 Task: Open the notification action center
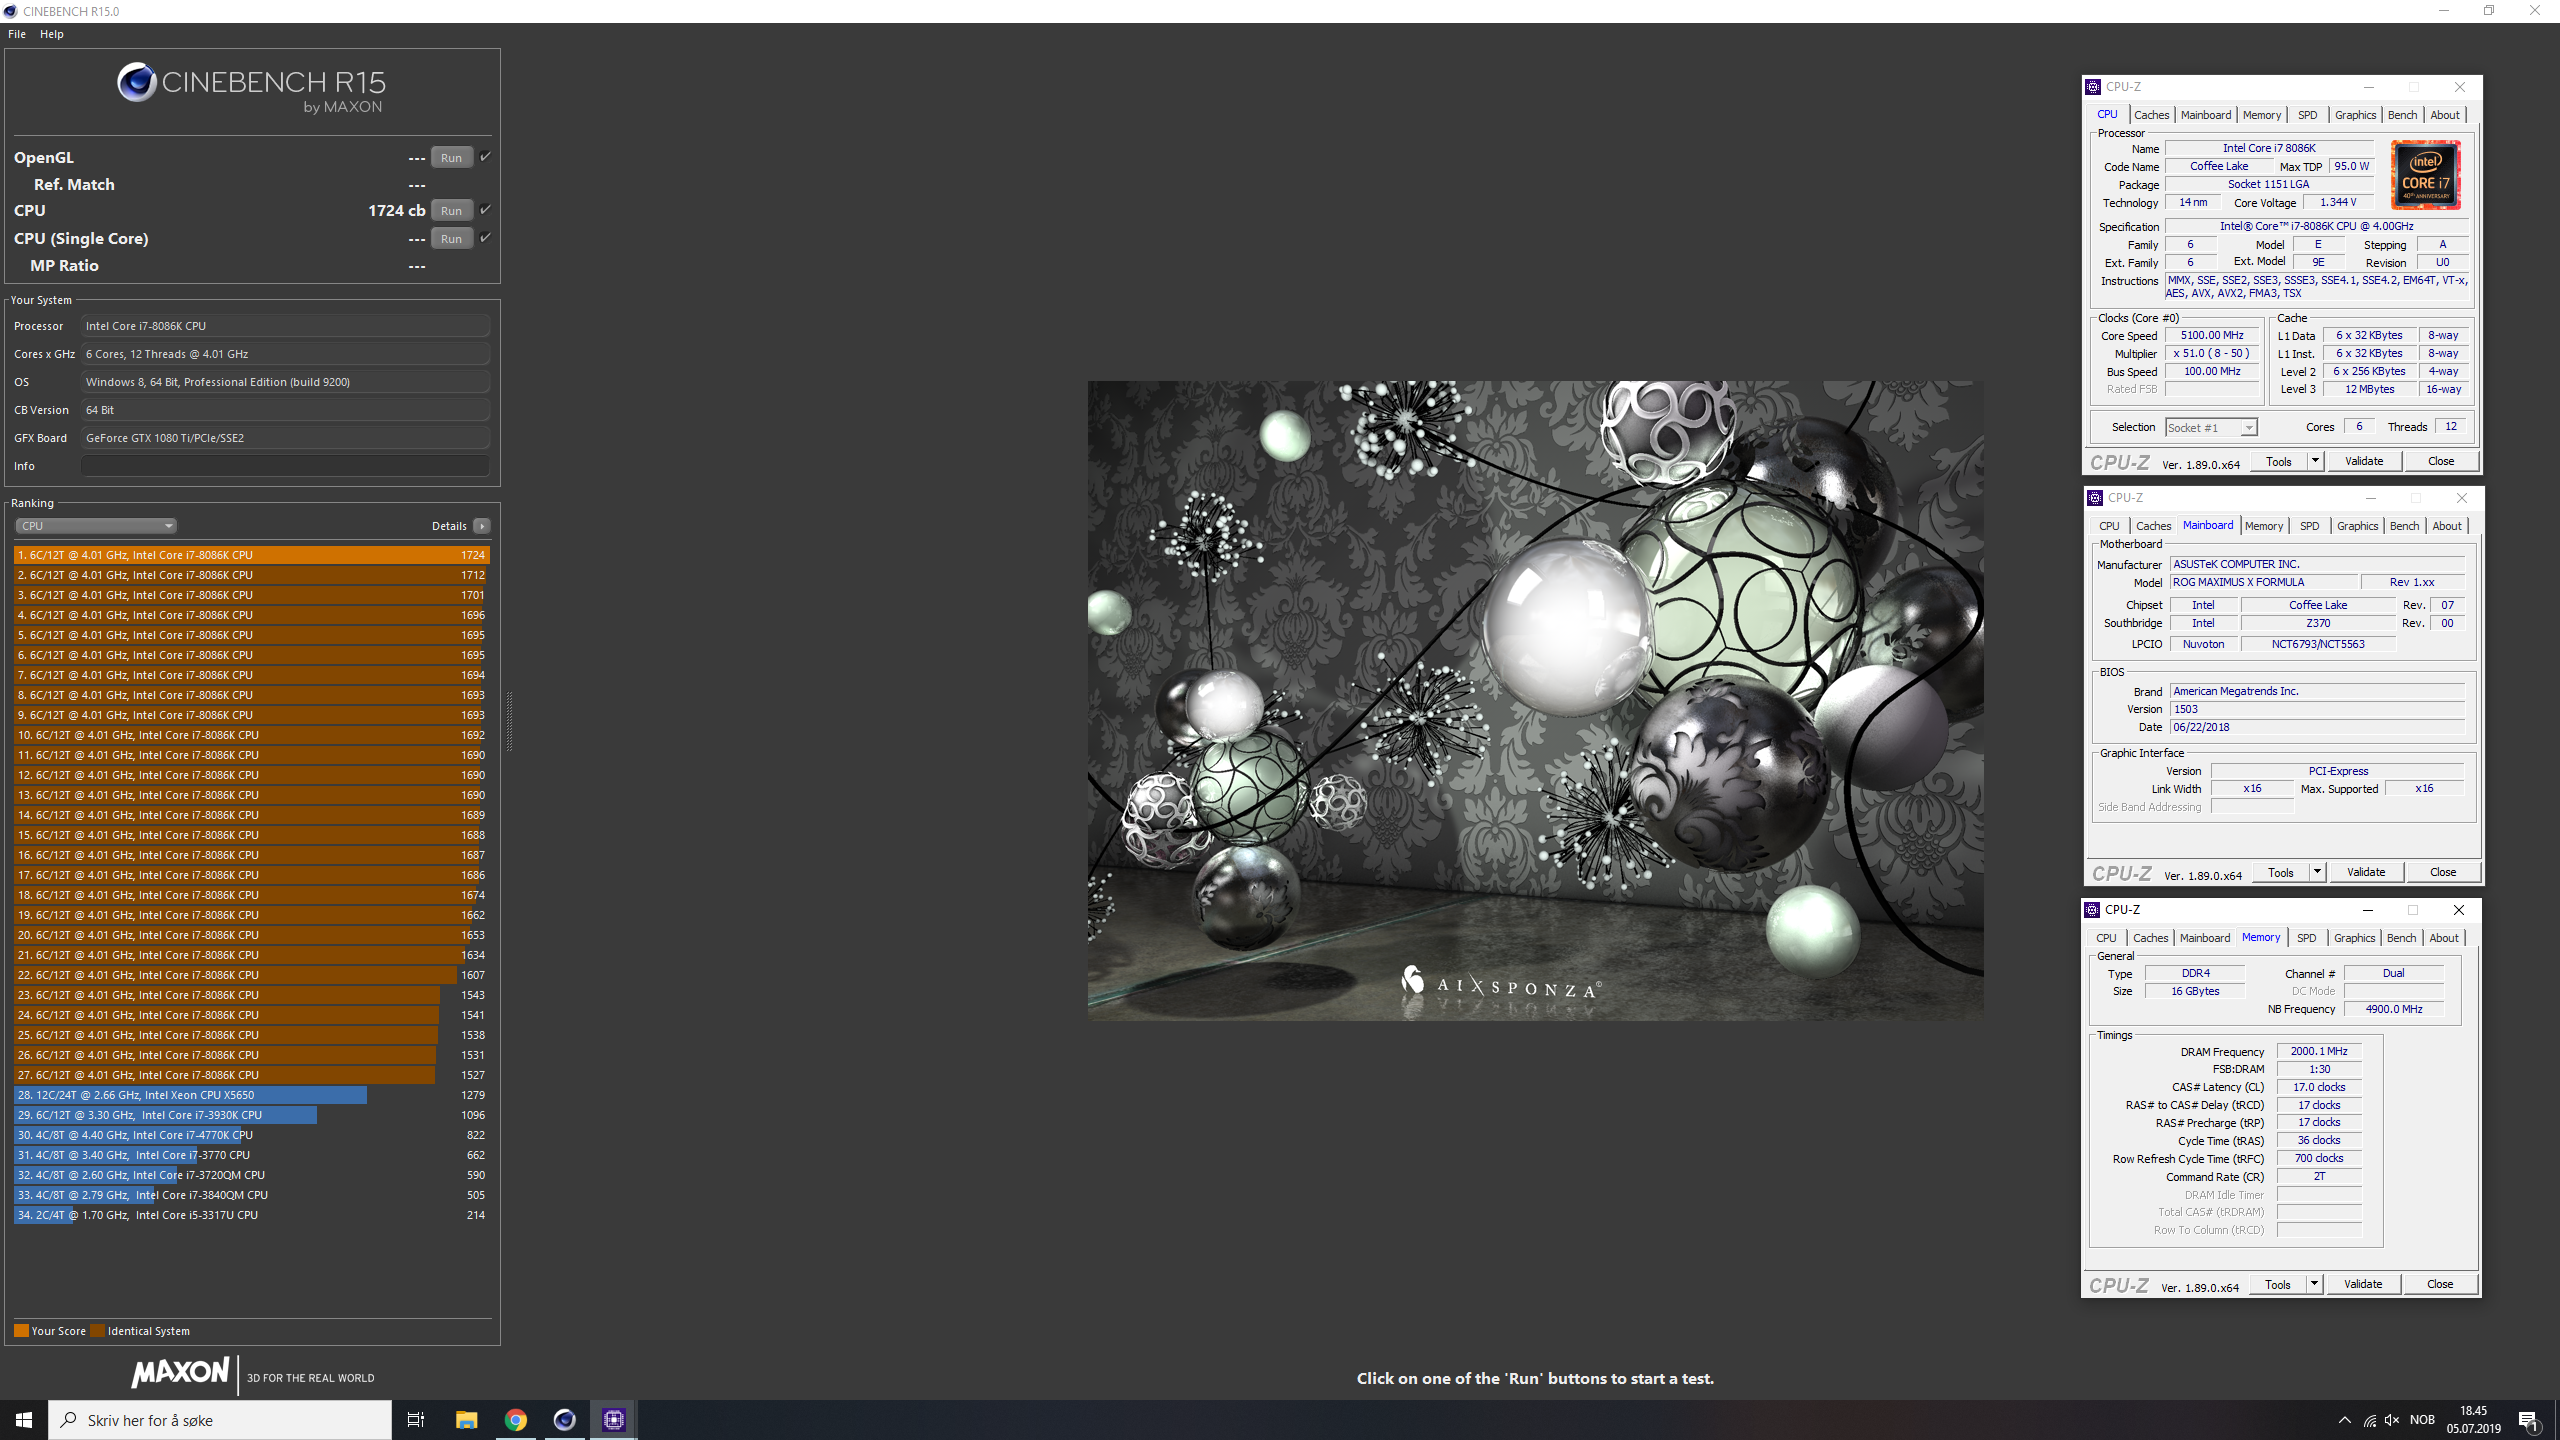[x=2529, y=1420]
